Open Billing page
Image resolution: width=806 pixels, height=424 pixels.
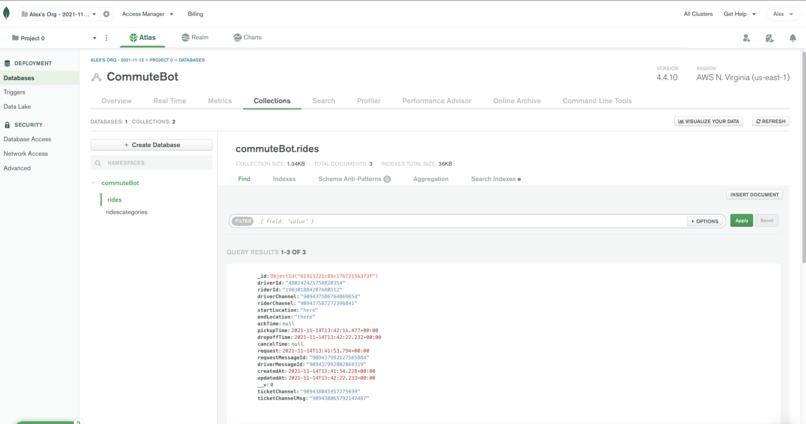(x=195, y=14)
